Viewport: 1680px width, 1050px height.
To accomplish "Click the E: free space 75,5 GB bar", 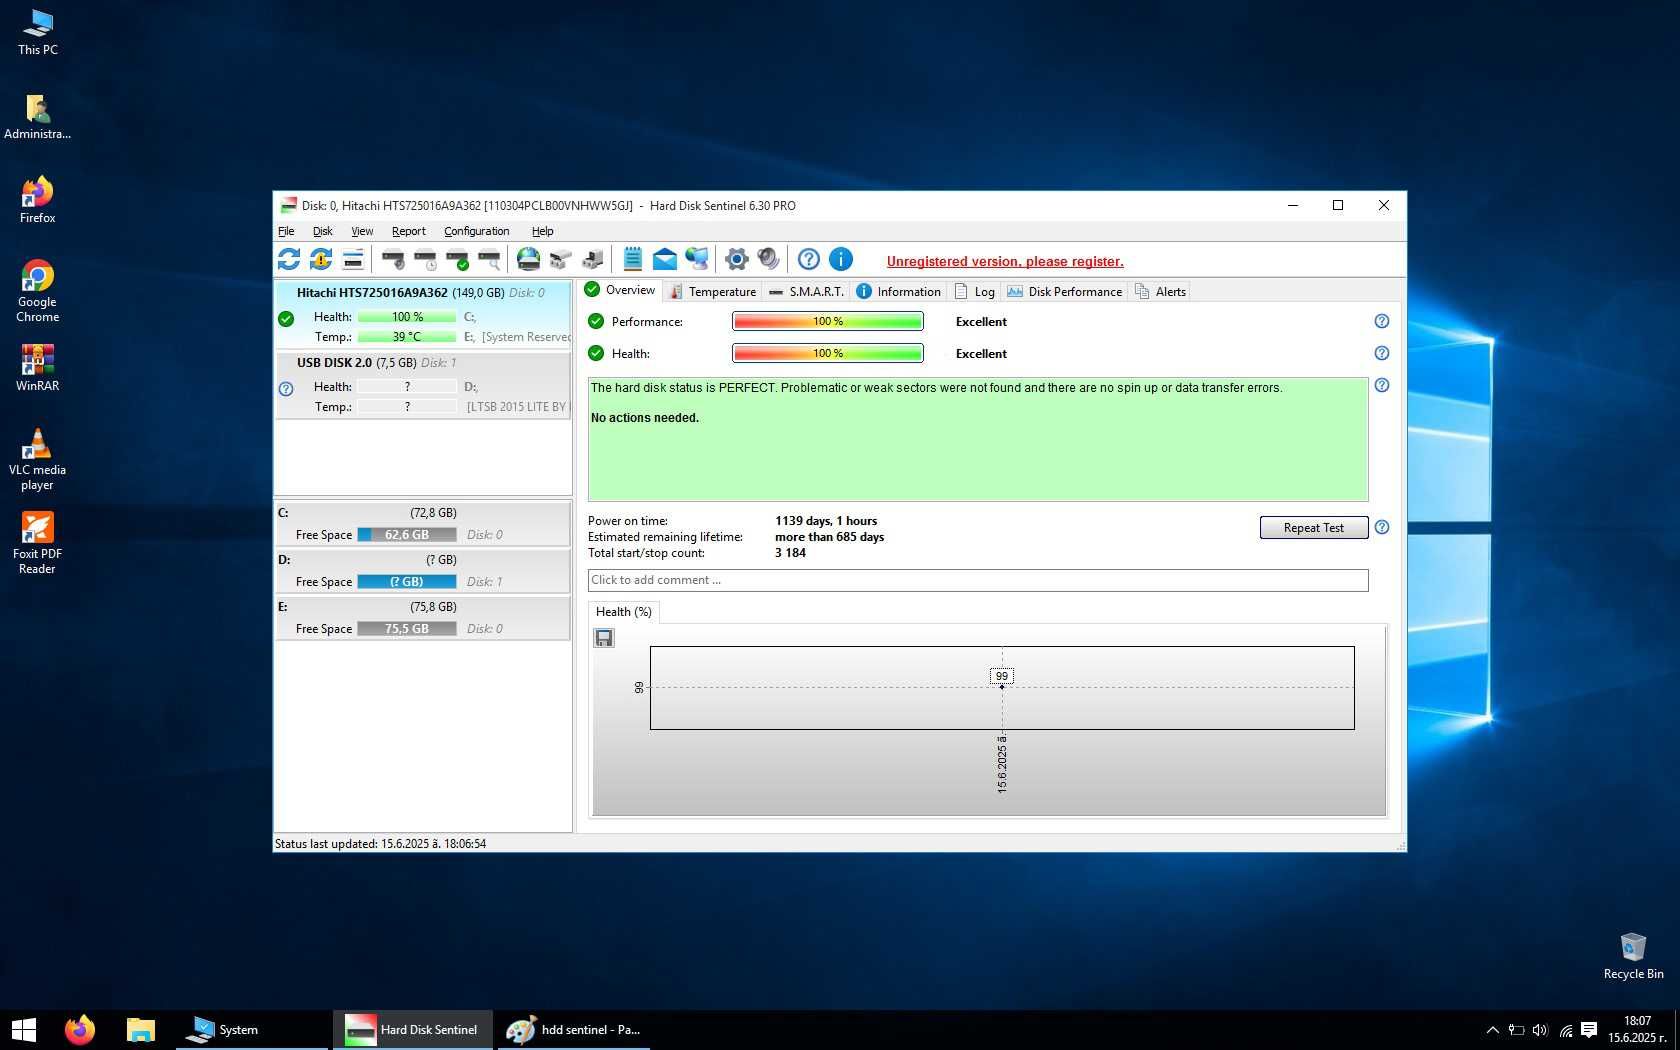I will click(407, 629).
